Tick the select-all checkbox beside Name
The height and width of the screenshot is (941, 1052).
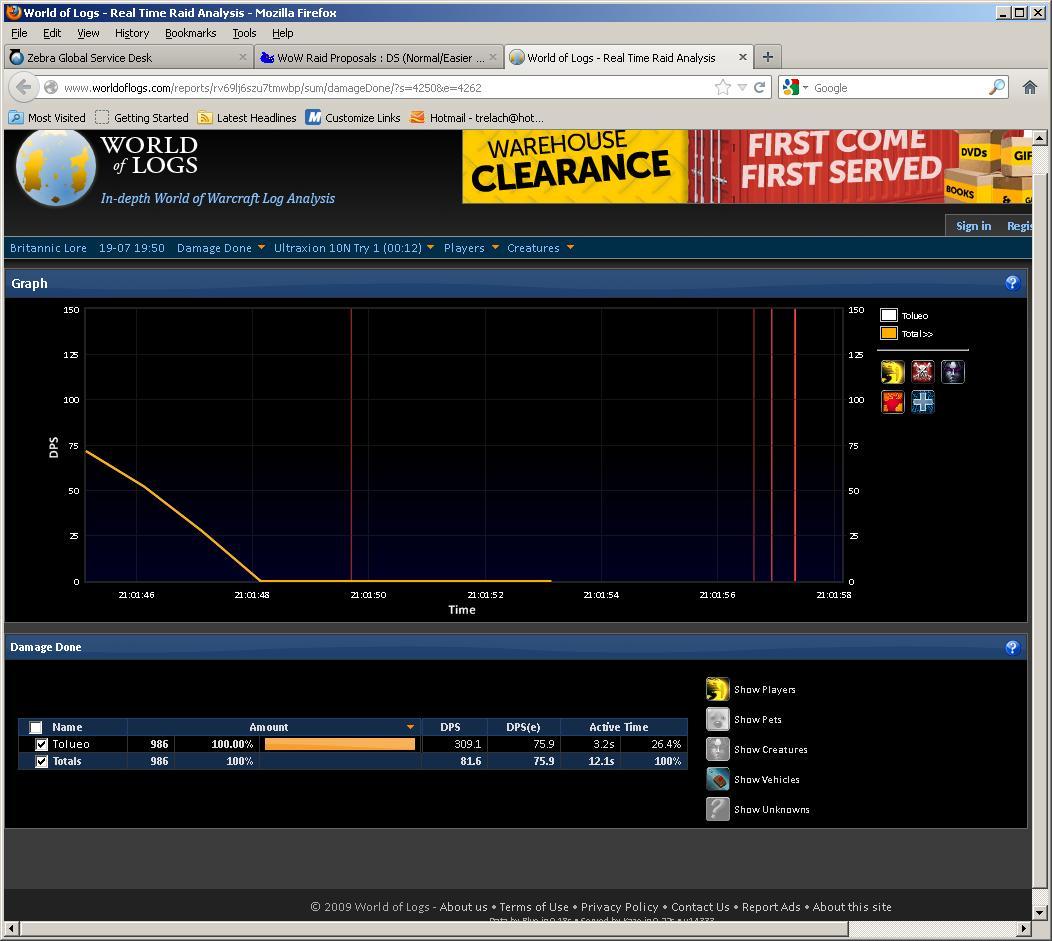point(36,727)
